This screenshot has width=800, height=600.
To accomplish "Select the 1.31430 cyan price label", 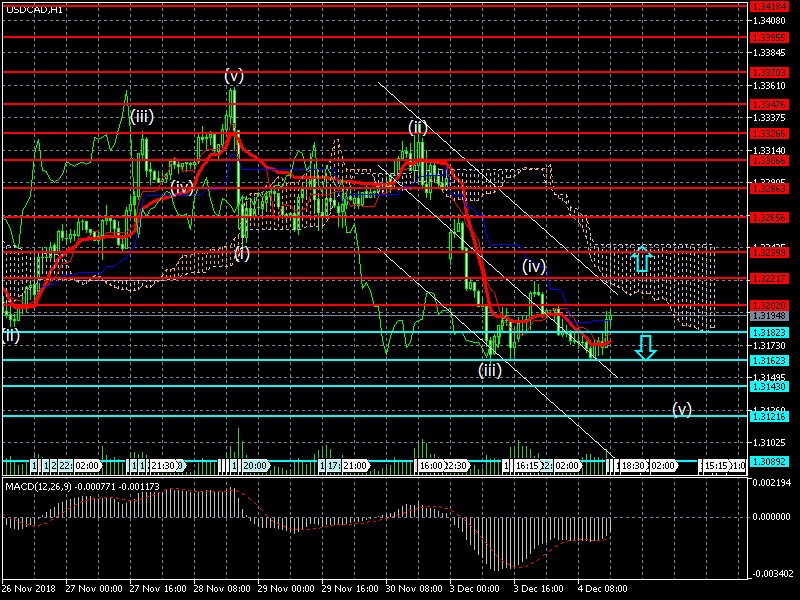I will [x=769, y=387].
